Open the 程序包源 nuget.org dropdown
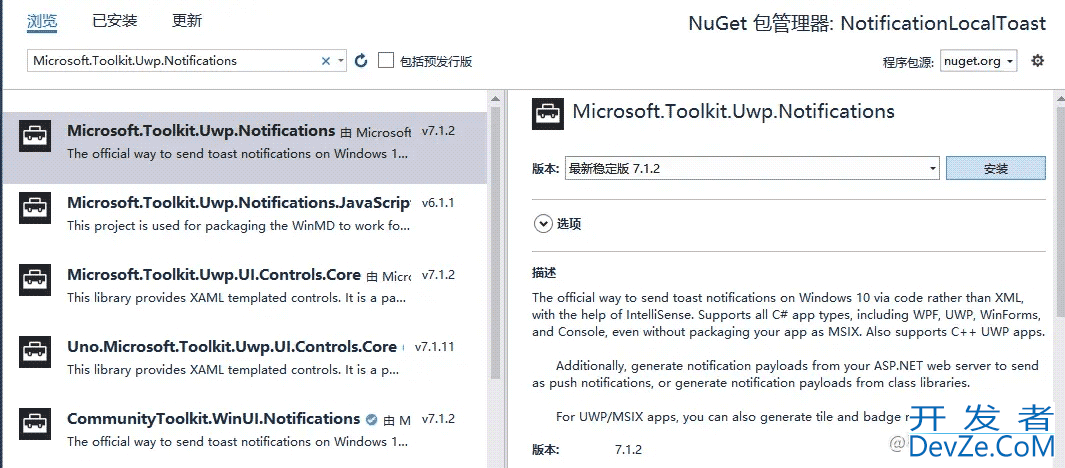 coord(979,61)
